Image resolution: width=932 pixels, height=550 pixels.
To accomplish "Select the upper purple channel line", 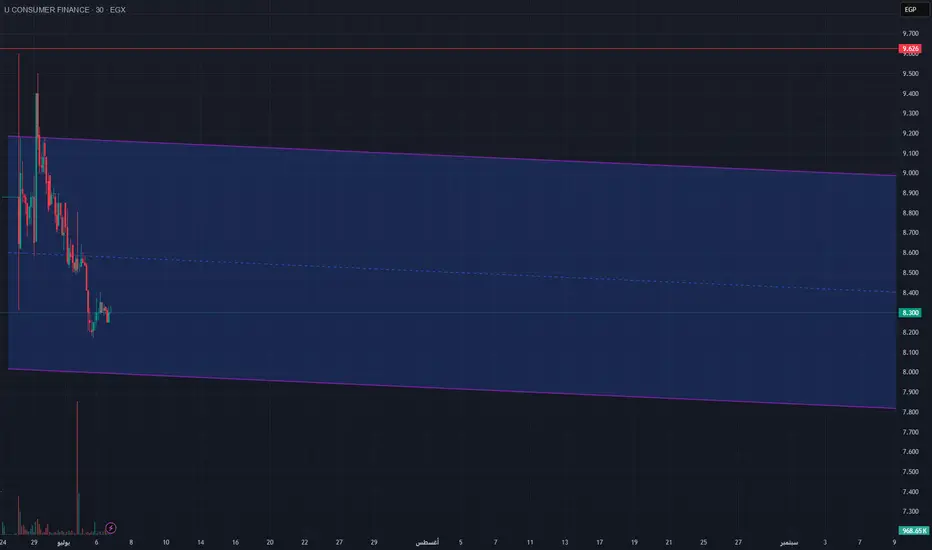I will point(452,156).
